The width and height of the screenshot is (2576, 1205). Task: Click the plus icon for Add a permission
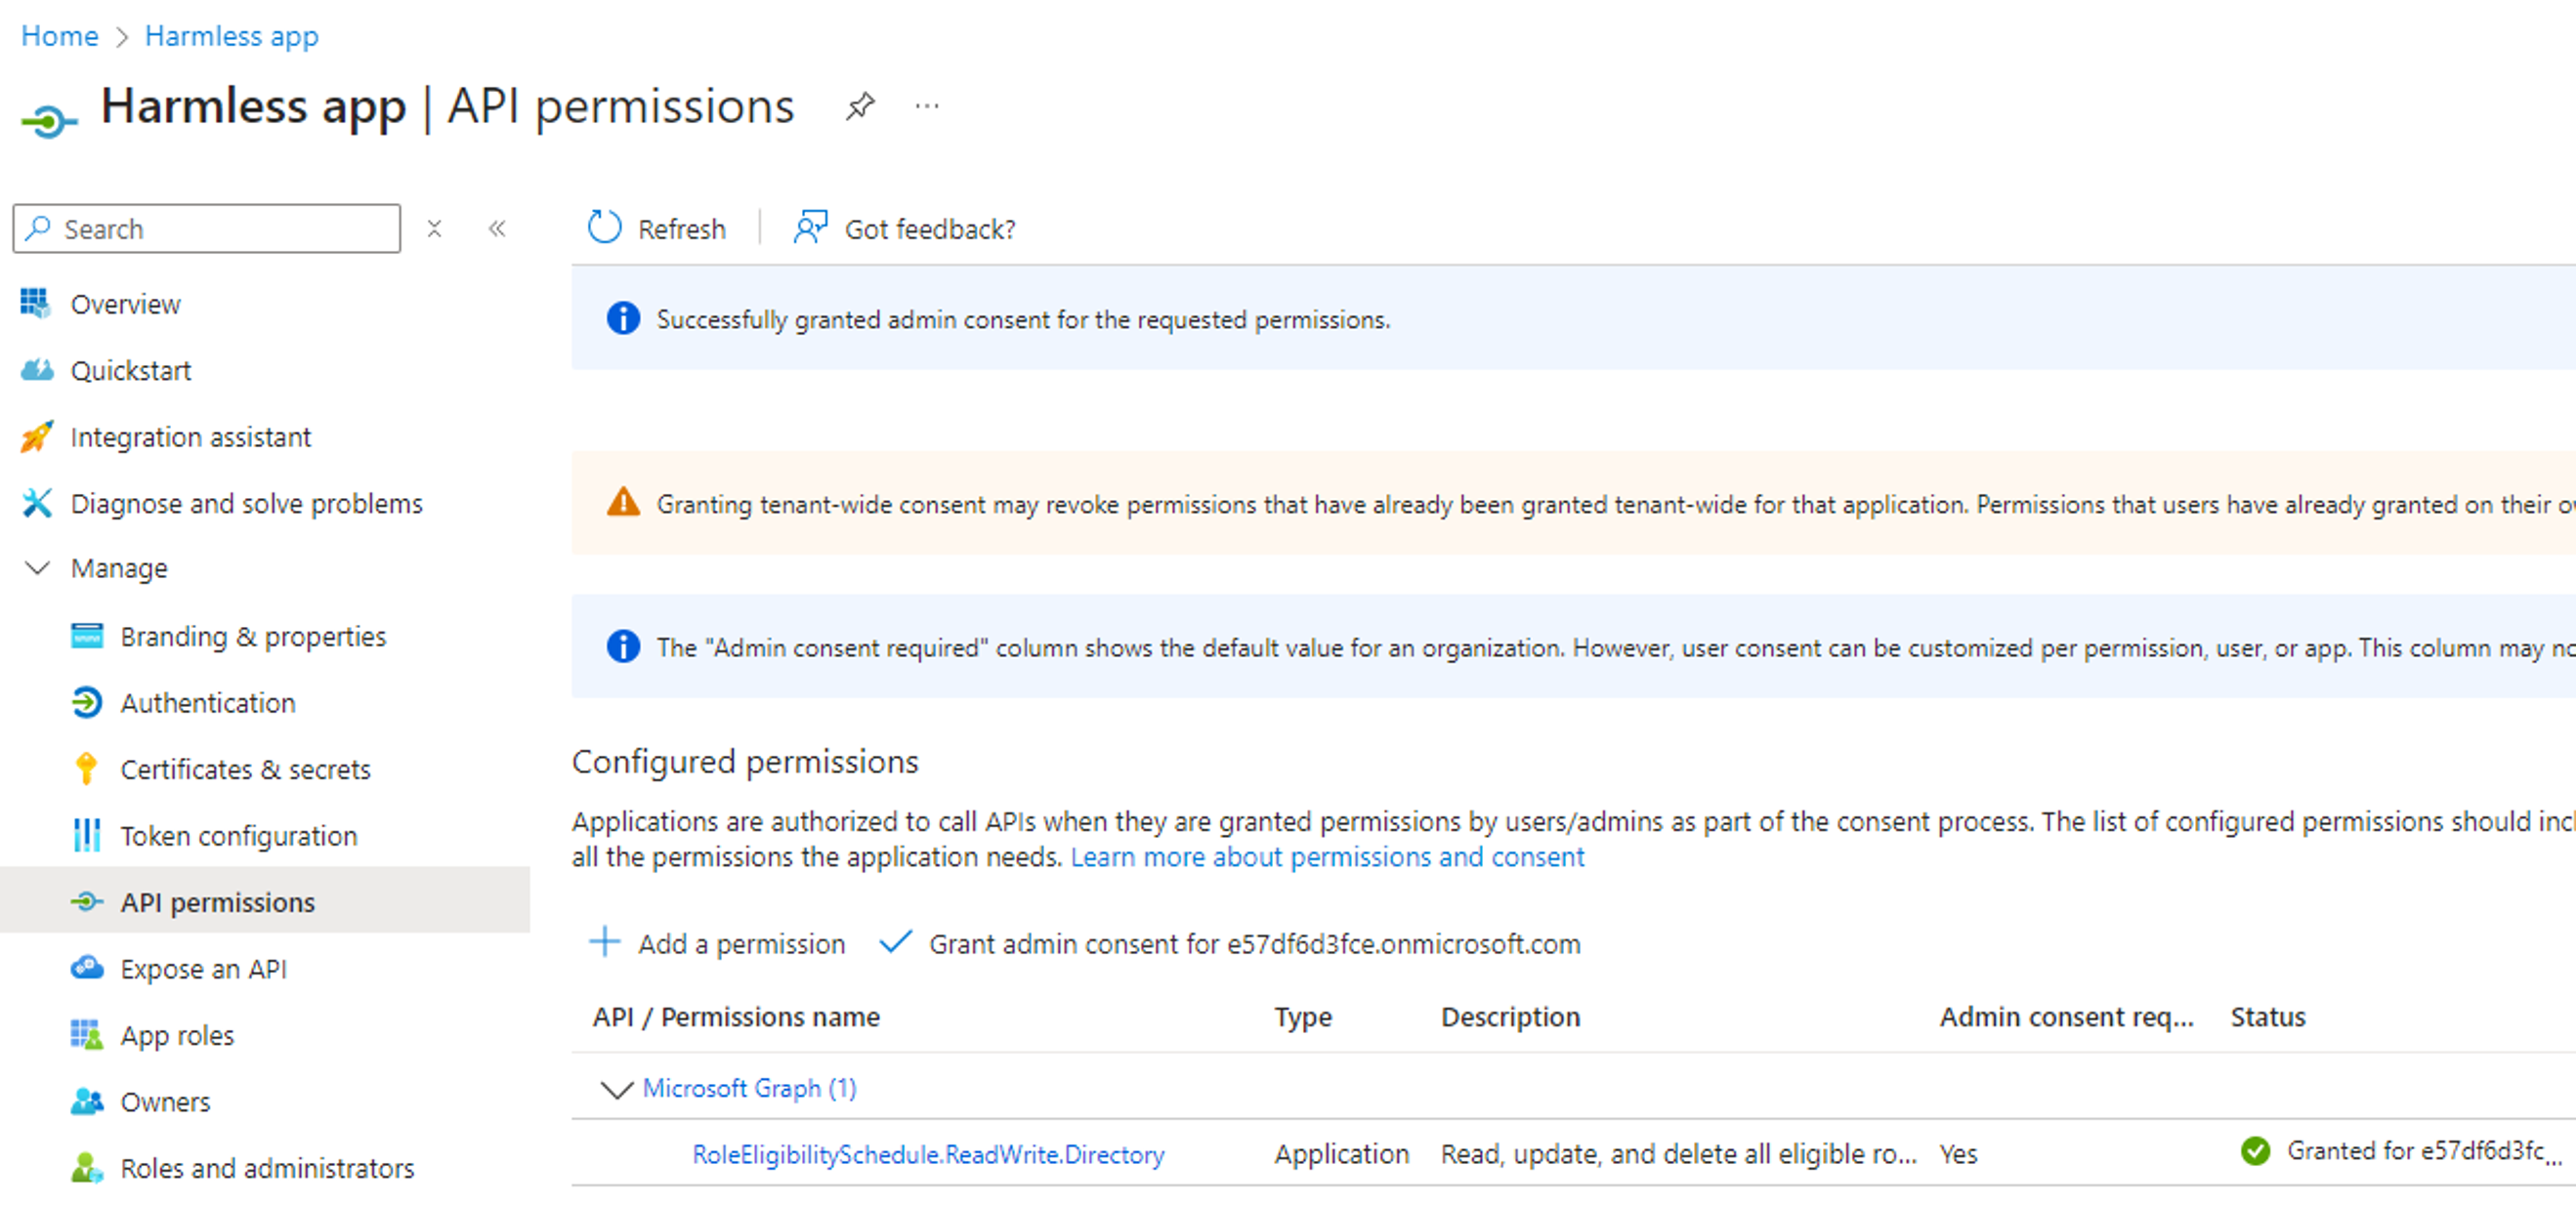(x=604, y=942)
